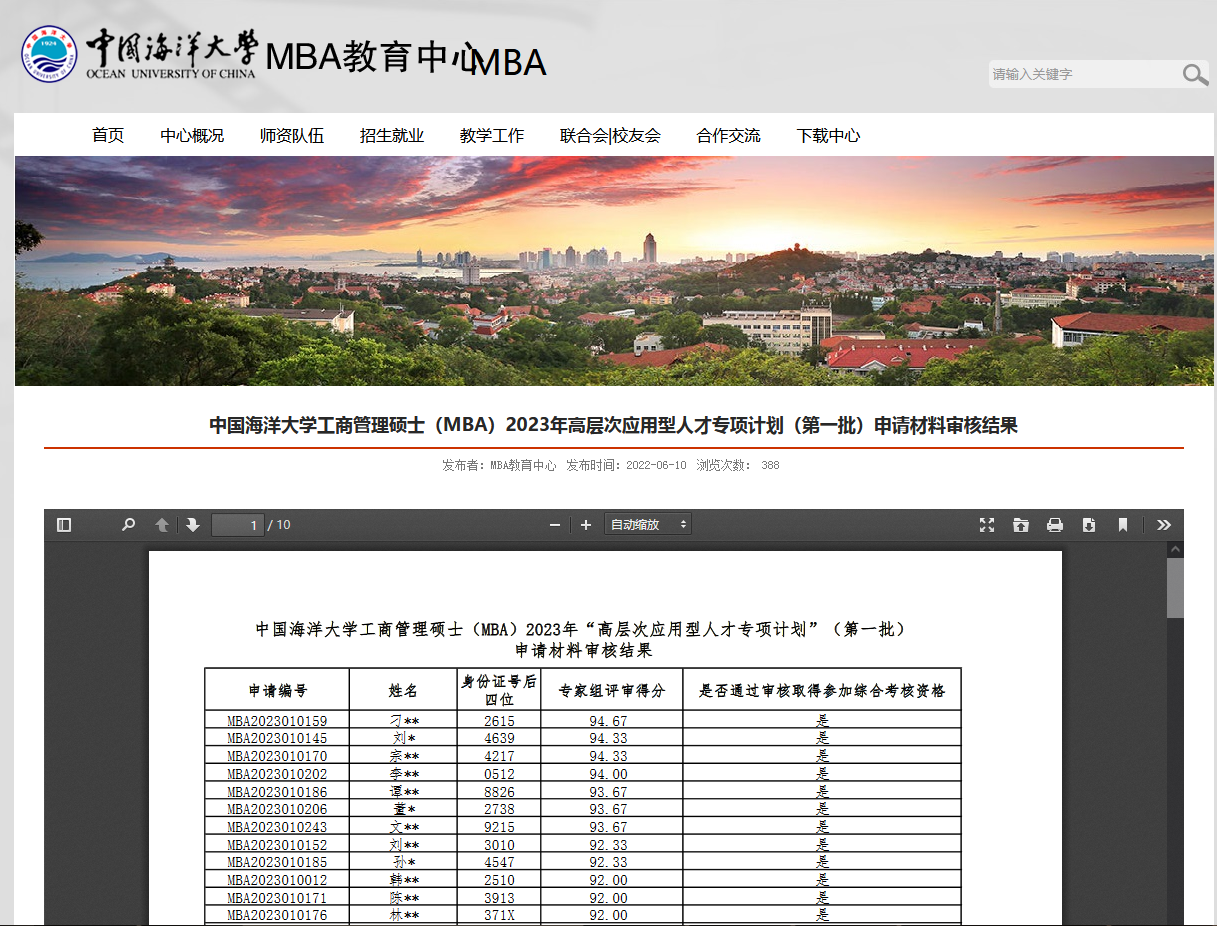Click the ID digits 4639 cell
This screenshot has height=926, width=1217.
point(499,738)
